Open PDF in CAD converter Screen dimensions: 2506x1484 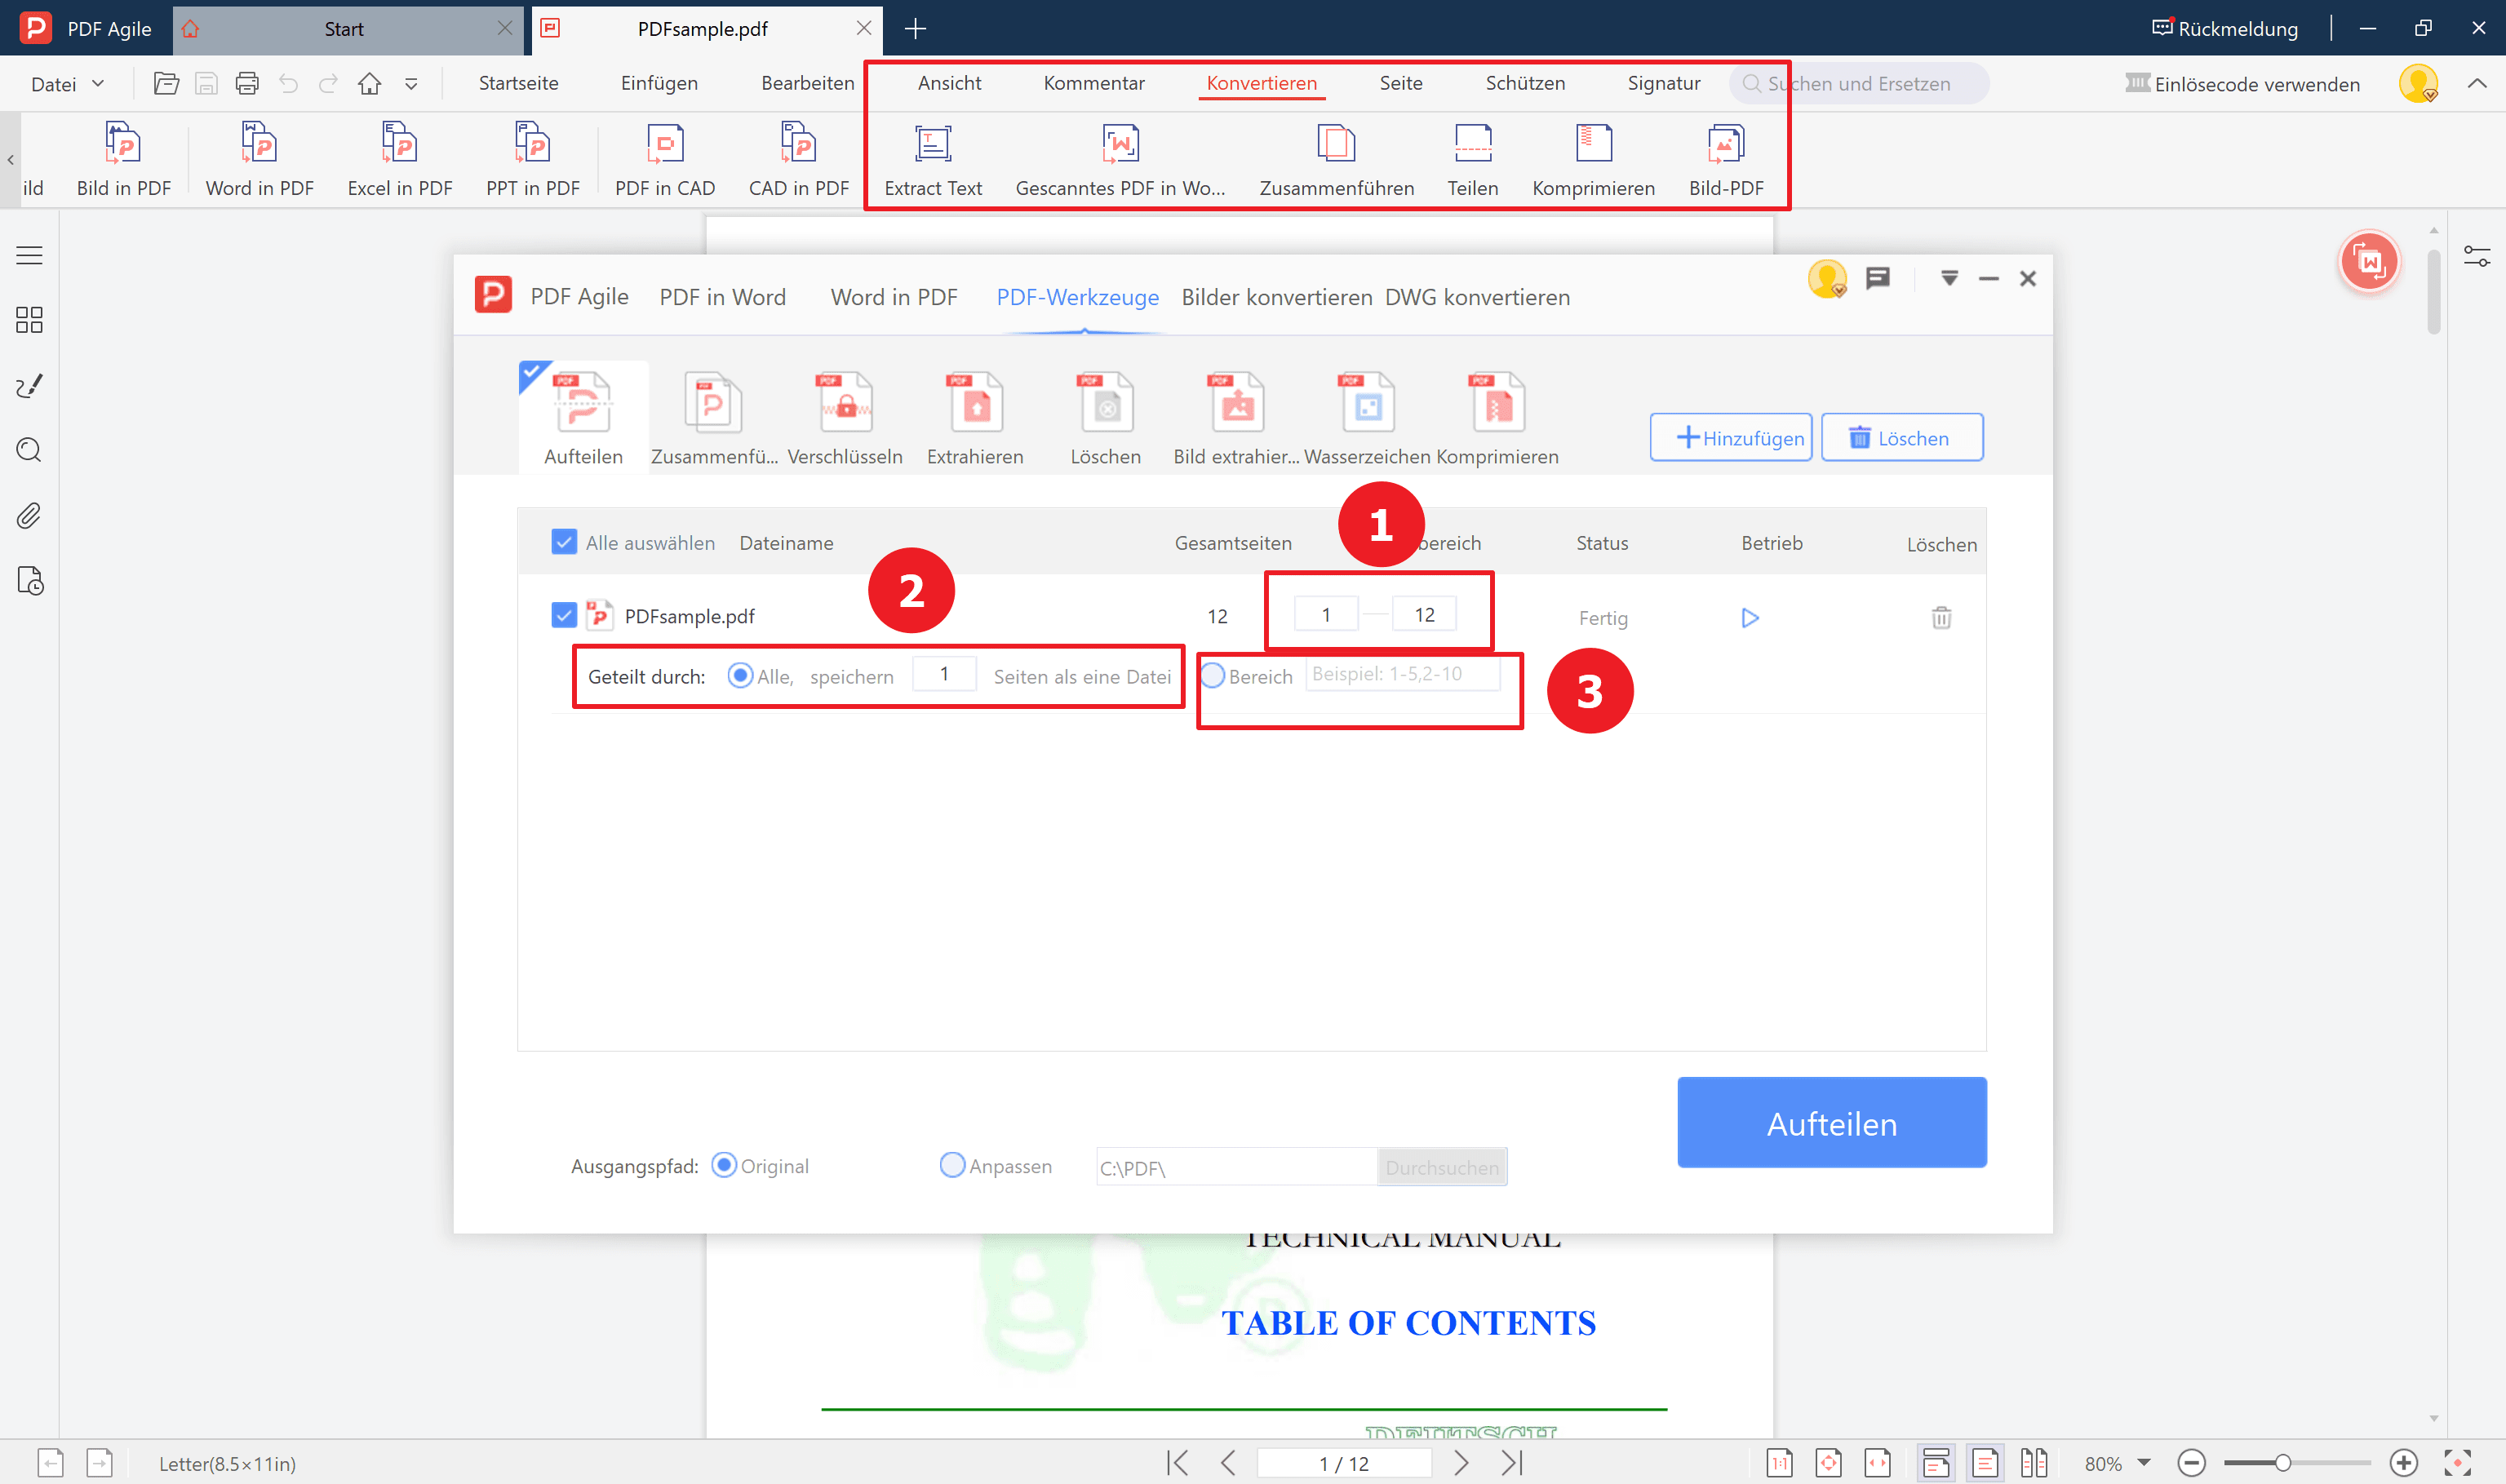click(665, 159)
